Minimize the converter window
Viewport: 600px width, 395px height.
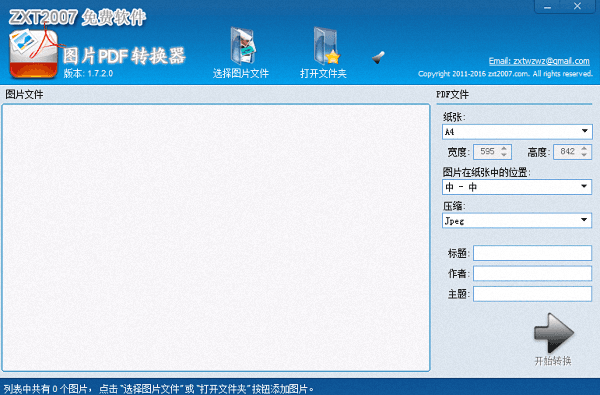[x=548, y=7]
